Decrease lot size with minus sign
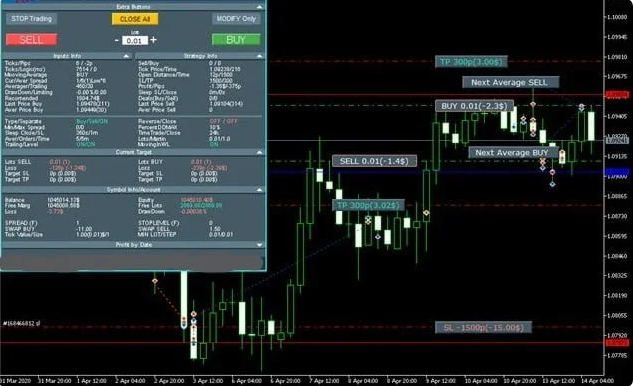This screenshot has height=386, width=633. (x=117, y=40)
